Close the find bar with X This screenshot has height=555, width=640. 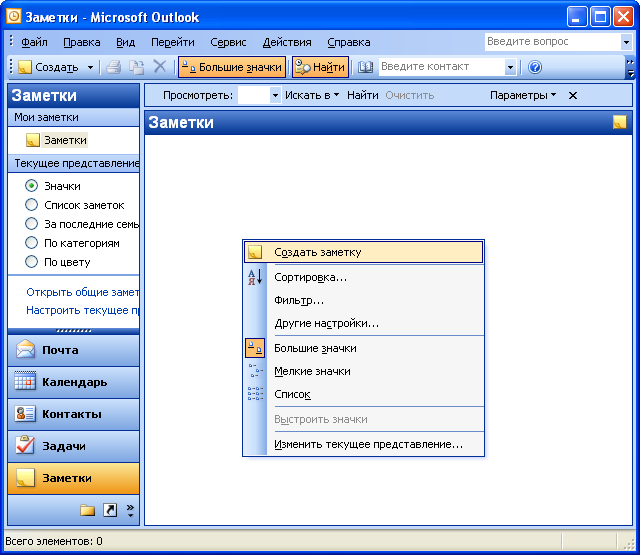573,95
